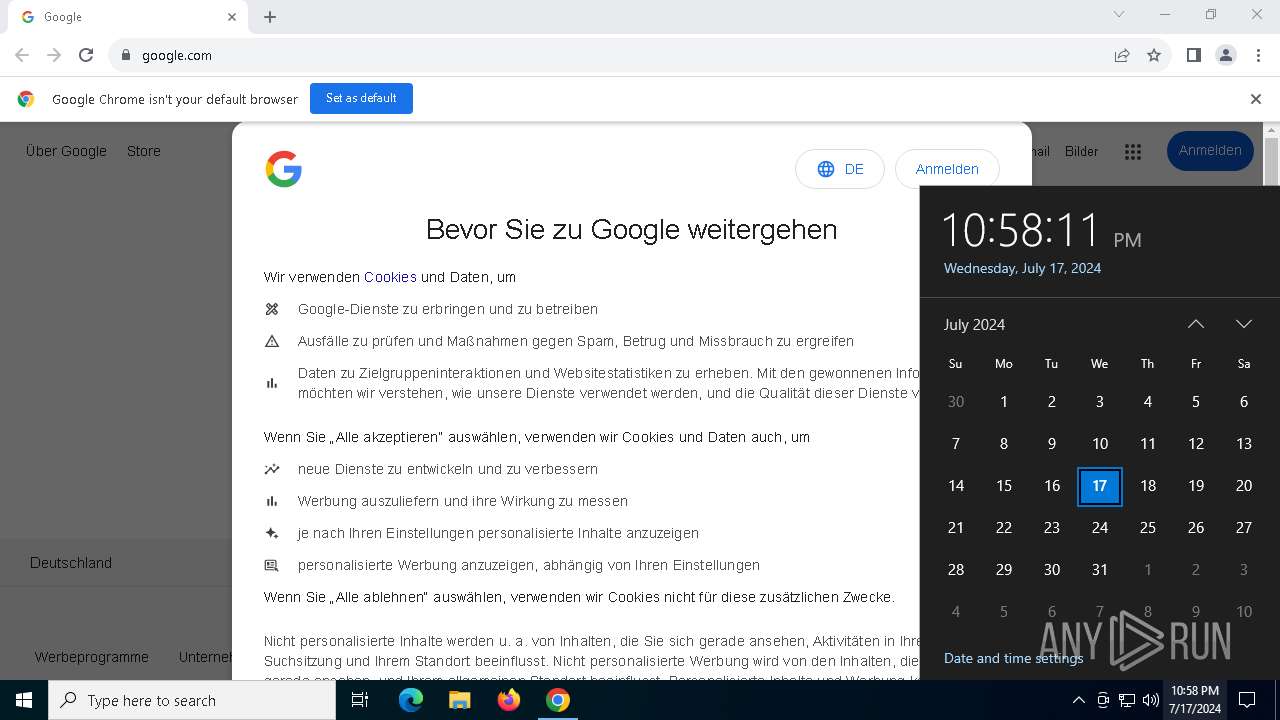Click the taskbar clock 10:58 PM
The image size is (1280, 720).
1195,700
